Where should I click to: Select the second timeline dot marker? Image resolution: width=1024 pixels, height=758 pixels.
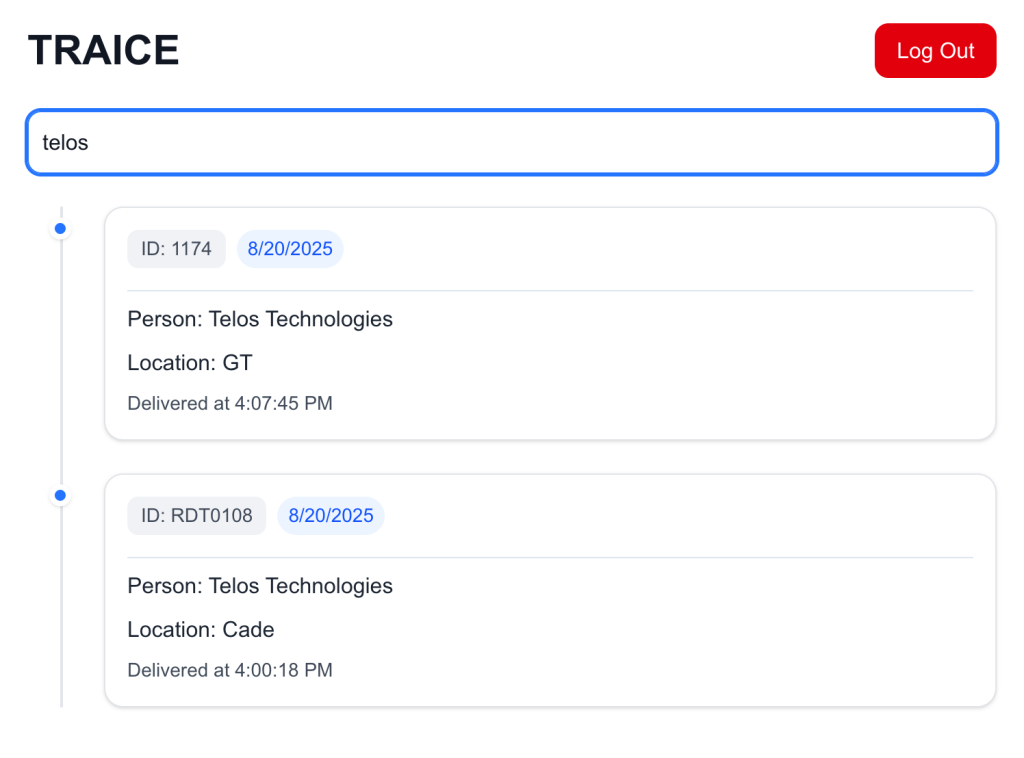pos(60,495)
